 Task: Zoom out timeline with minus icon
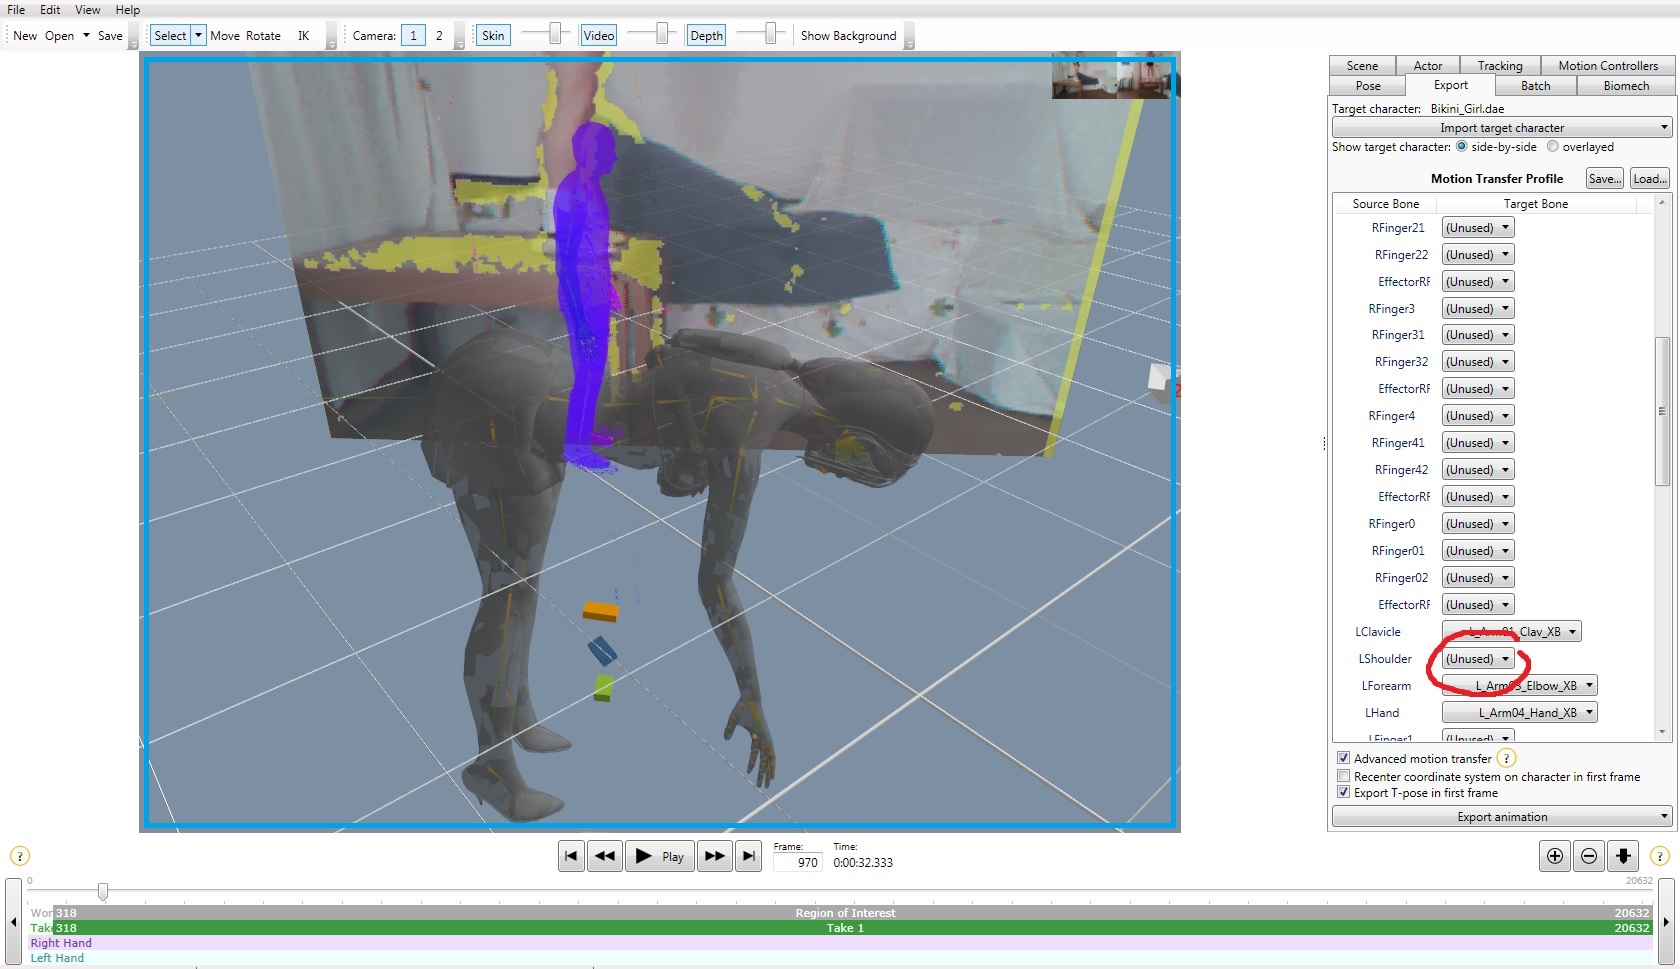[x=1589, y=856]
